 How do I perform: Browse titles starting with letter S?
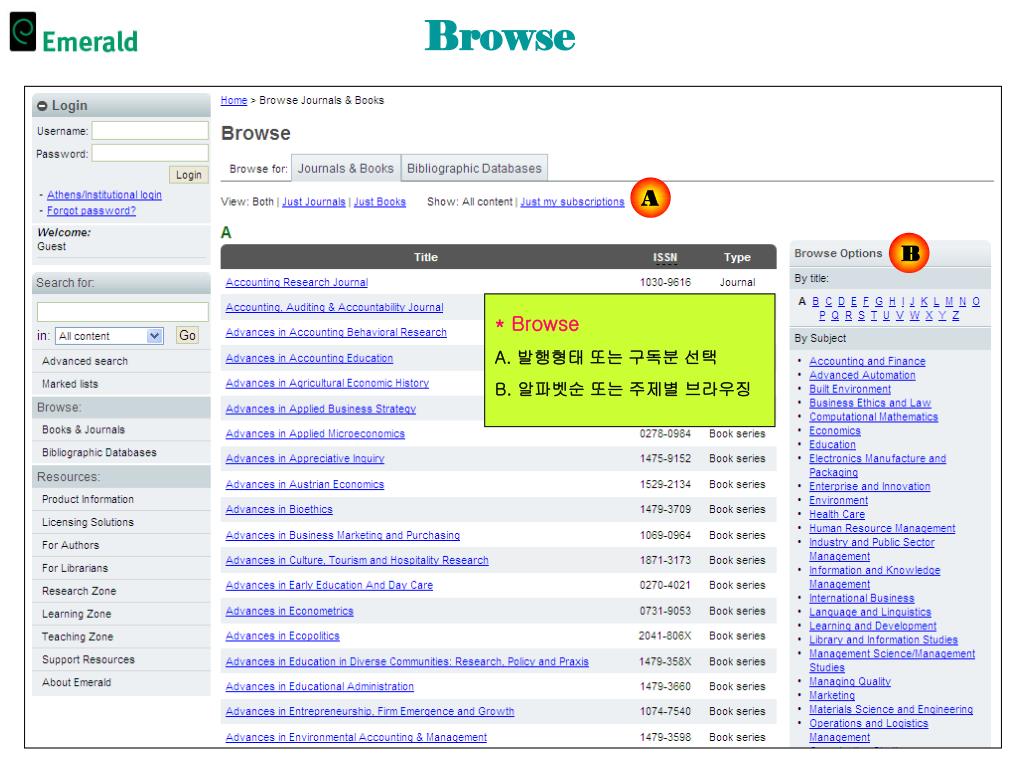[861, 316]
